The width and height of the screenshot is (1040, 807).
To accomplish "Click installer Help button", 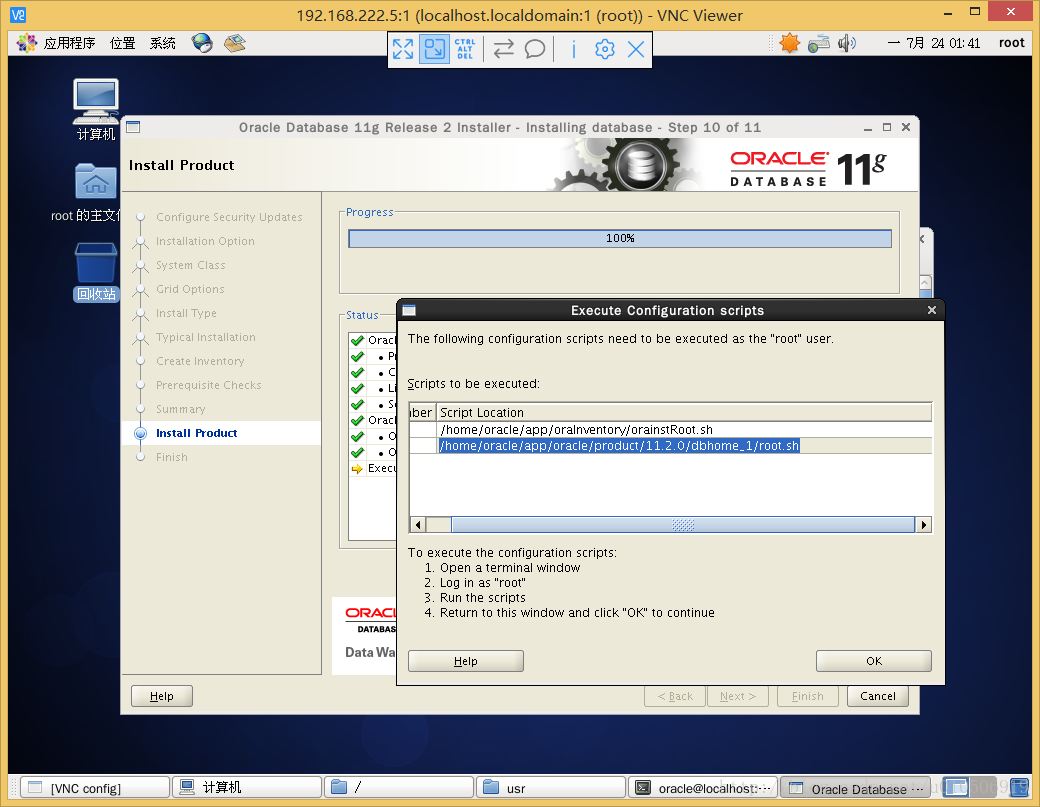I will point(162,696).
